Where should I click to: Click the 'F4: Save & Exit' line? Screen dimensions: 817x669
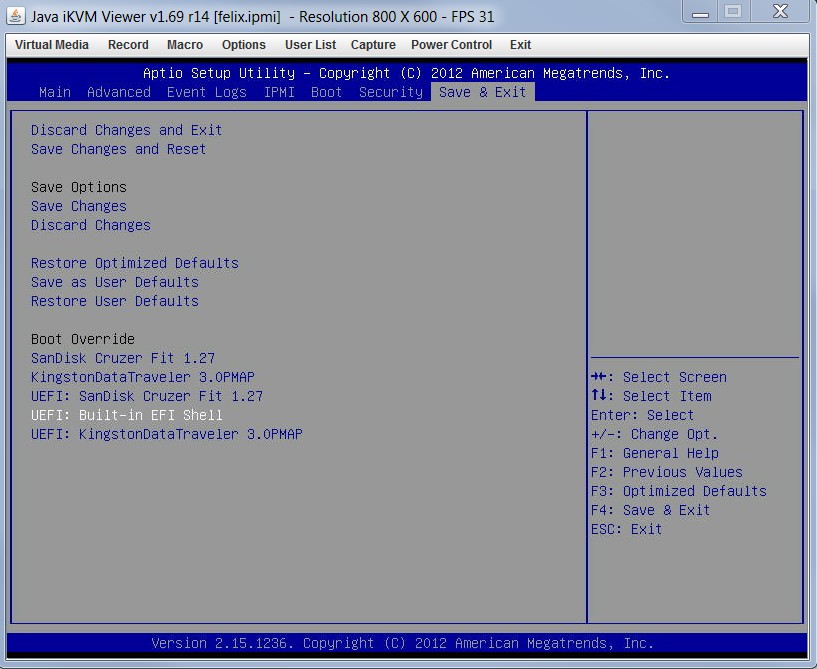[x=651, y=510]
